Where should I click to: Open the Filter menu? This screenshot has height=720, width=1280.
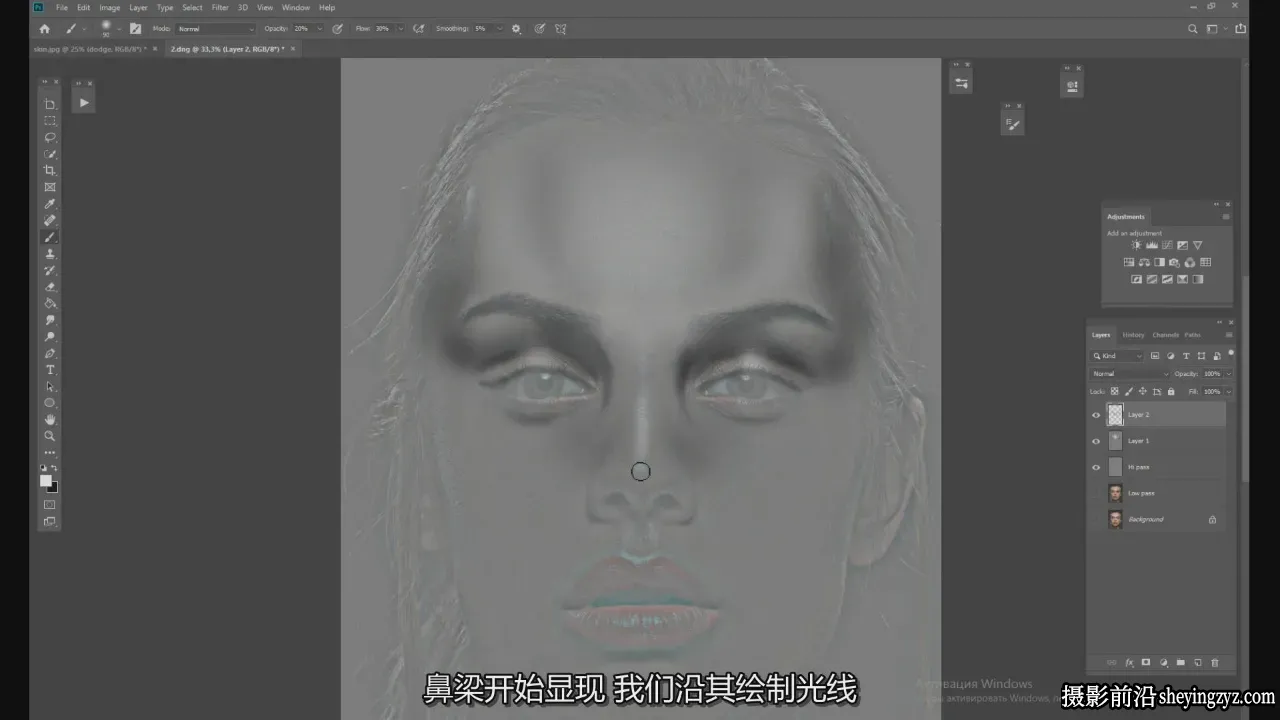coord(220,7)
